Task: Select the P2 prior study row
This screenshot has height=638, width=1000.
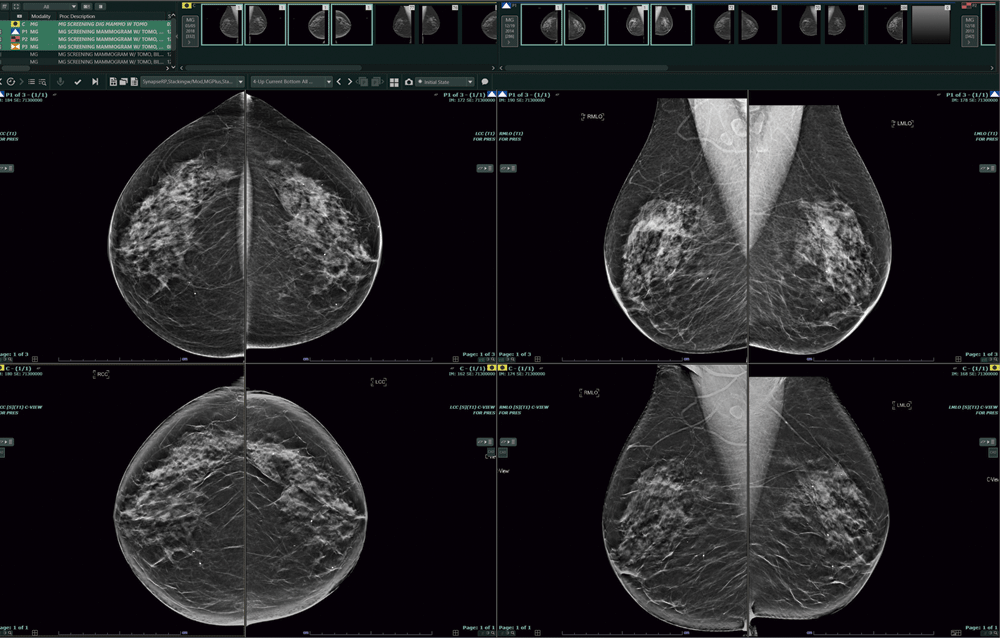Action: tap(100, 38)
